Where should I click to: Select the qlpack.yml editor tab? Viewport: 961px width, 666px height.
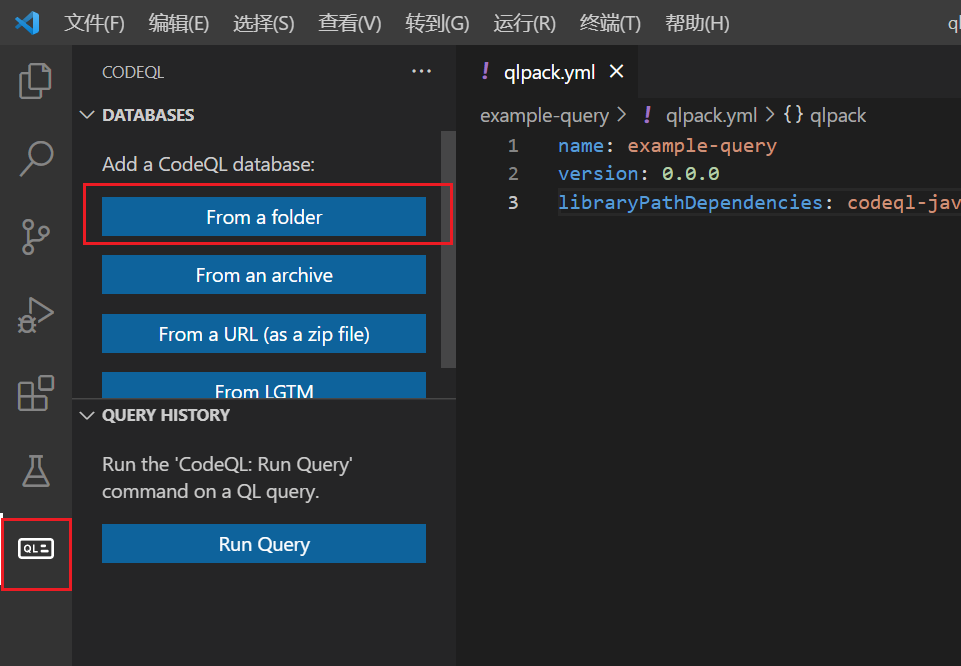click(x=549, y=72)
